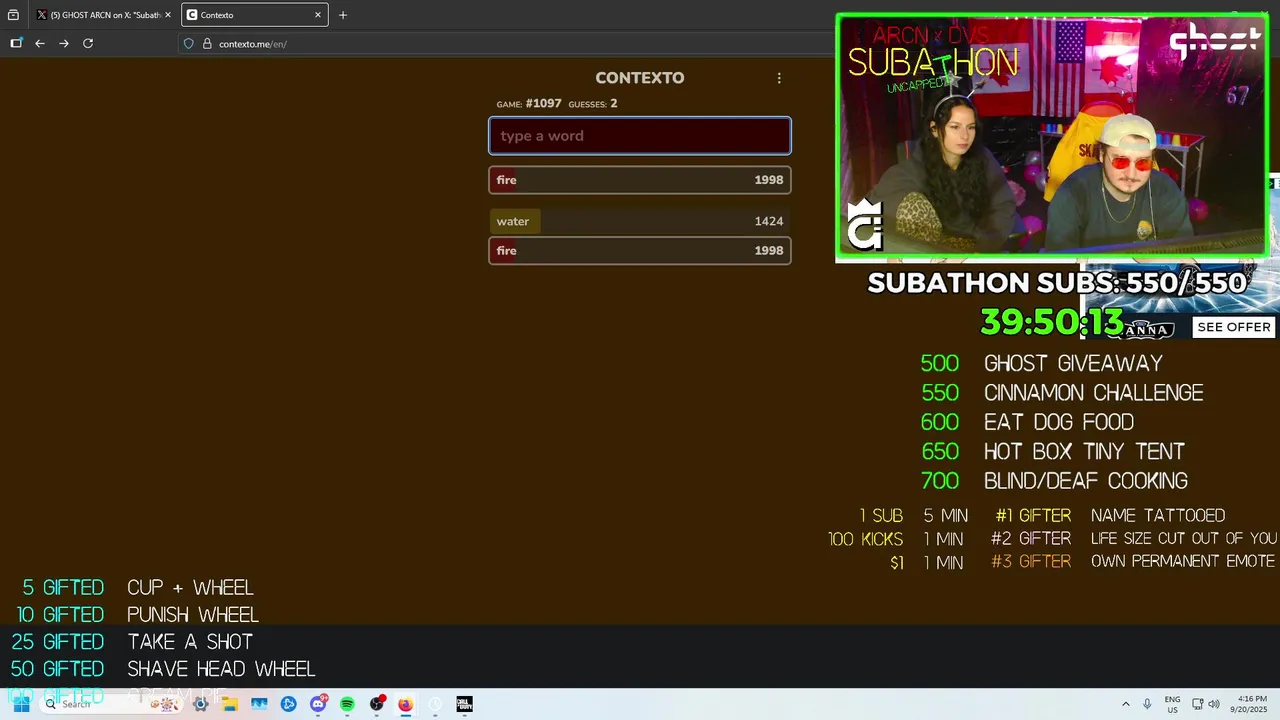Click the GHOST GIVEAWAY goal text
Screen dimensions: 1280x720
1073,363
